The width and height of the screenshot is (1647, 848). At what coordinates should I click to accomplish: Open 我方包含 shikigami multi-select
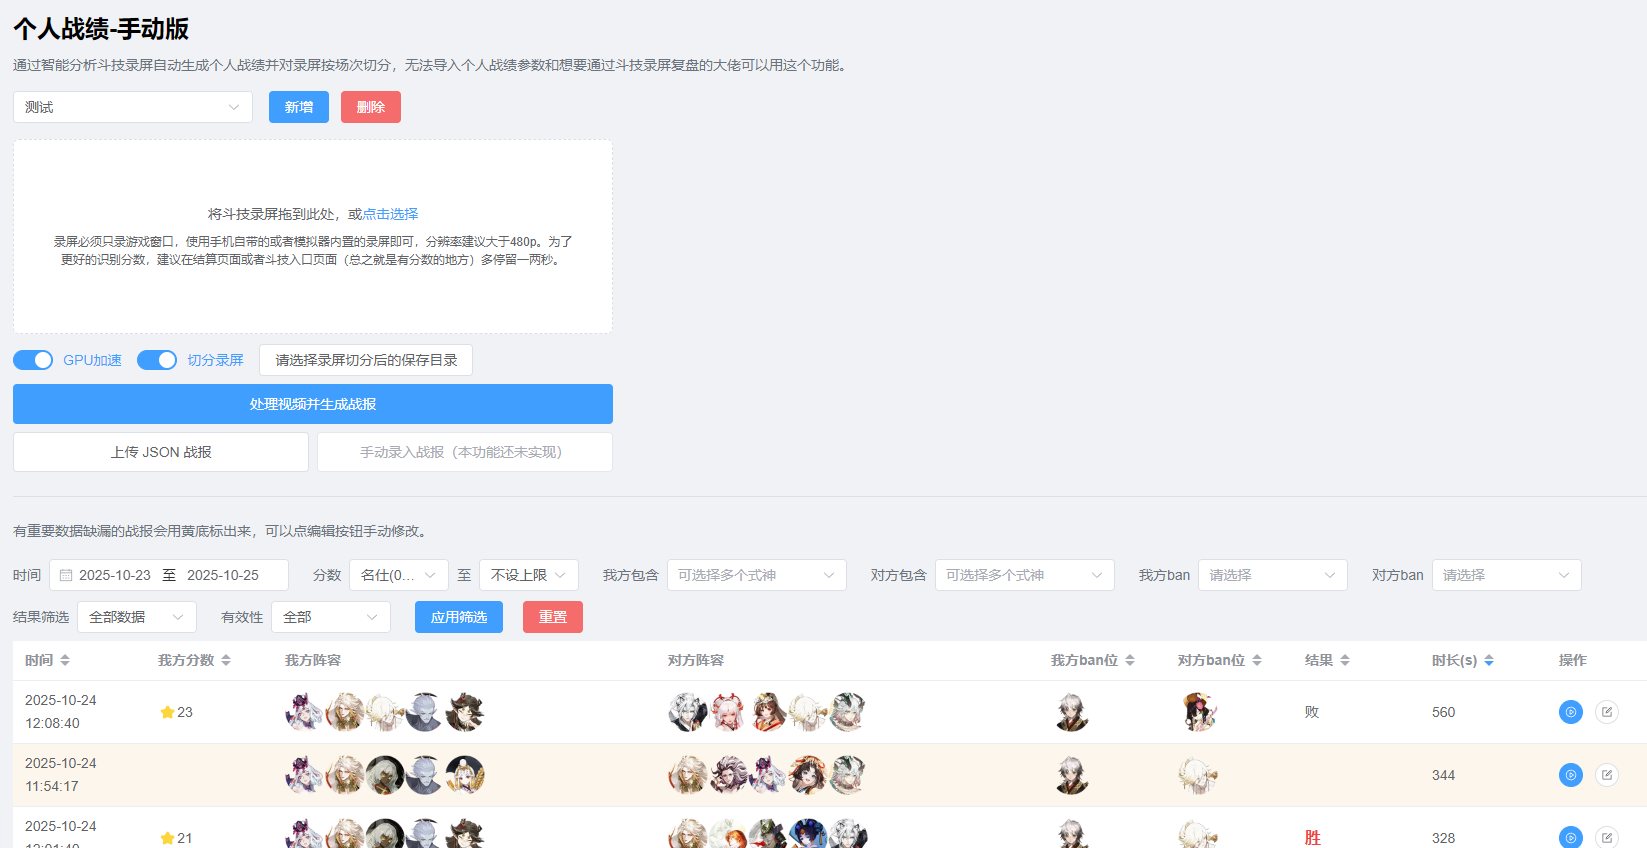coord(757,575)
